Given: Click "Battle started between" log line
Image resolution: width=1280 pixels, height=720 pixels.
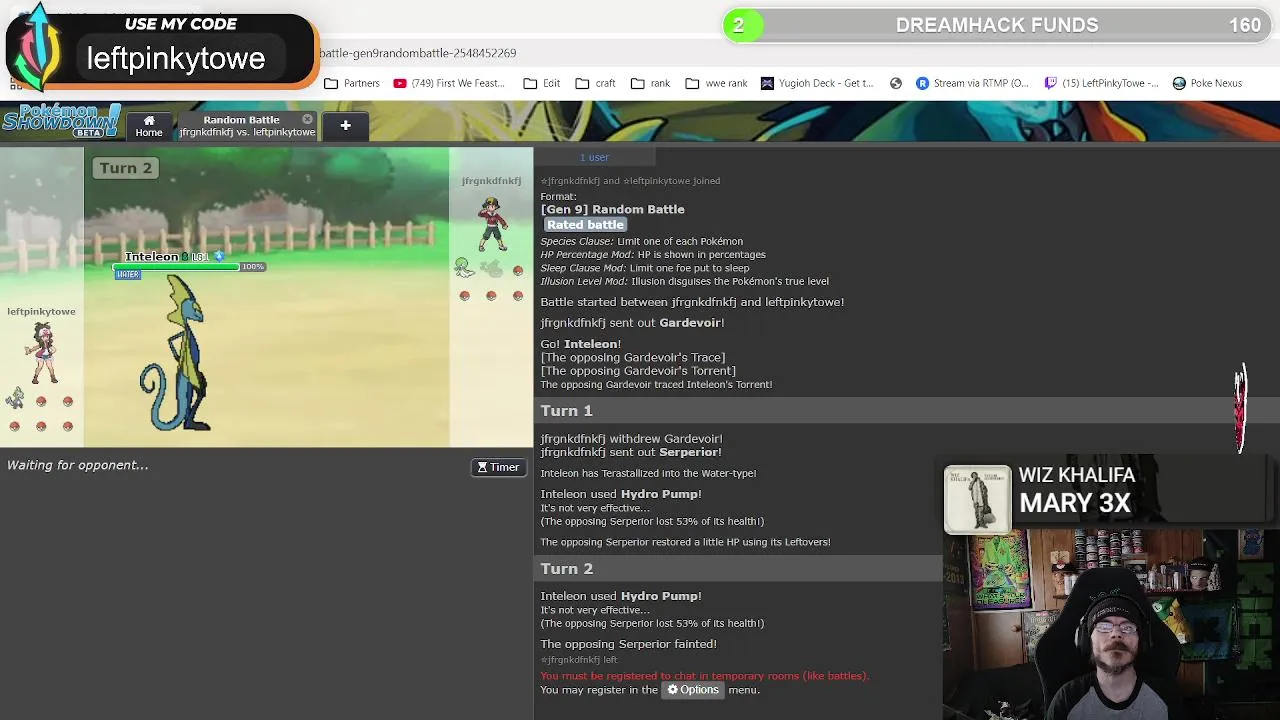Looking at the screenshot, I should coord(693,302).
